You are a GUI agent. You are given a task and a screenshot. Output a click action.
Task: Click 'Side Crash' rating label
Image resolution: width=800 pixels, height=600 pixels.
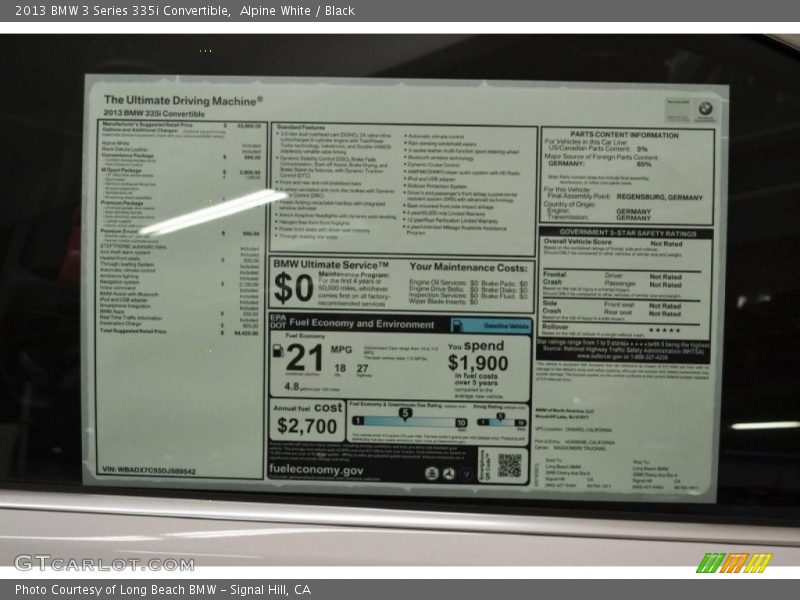coord(552,307)
